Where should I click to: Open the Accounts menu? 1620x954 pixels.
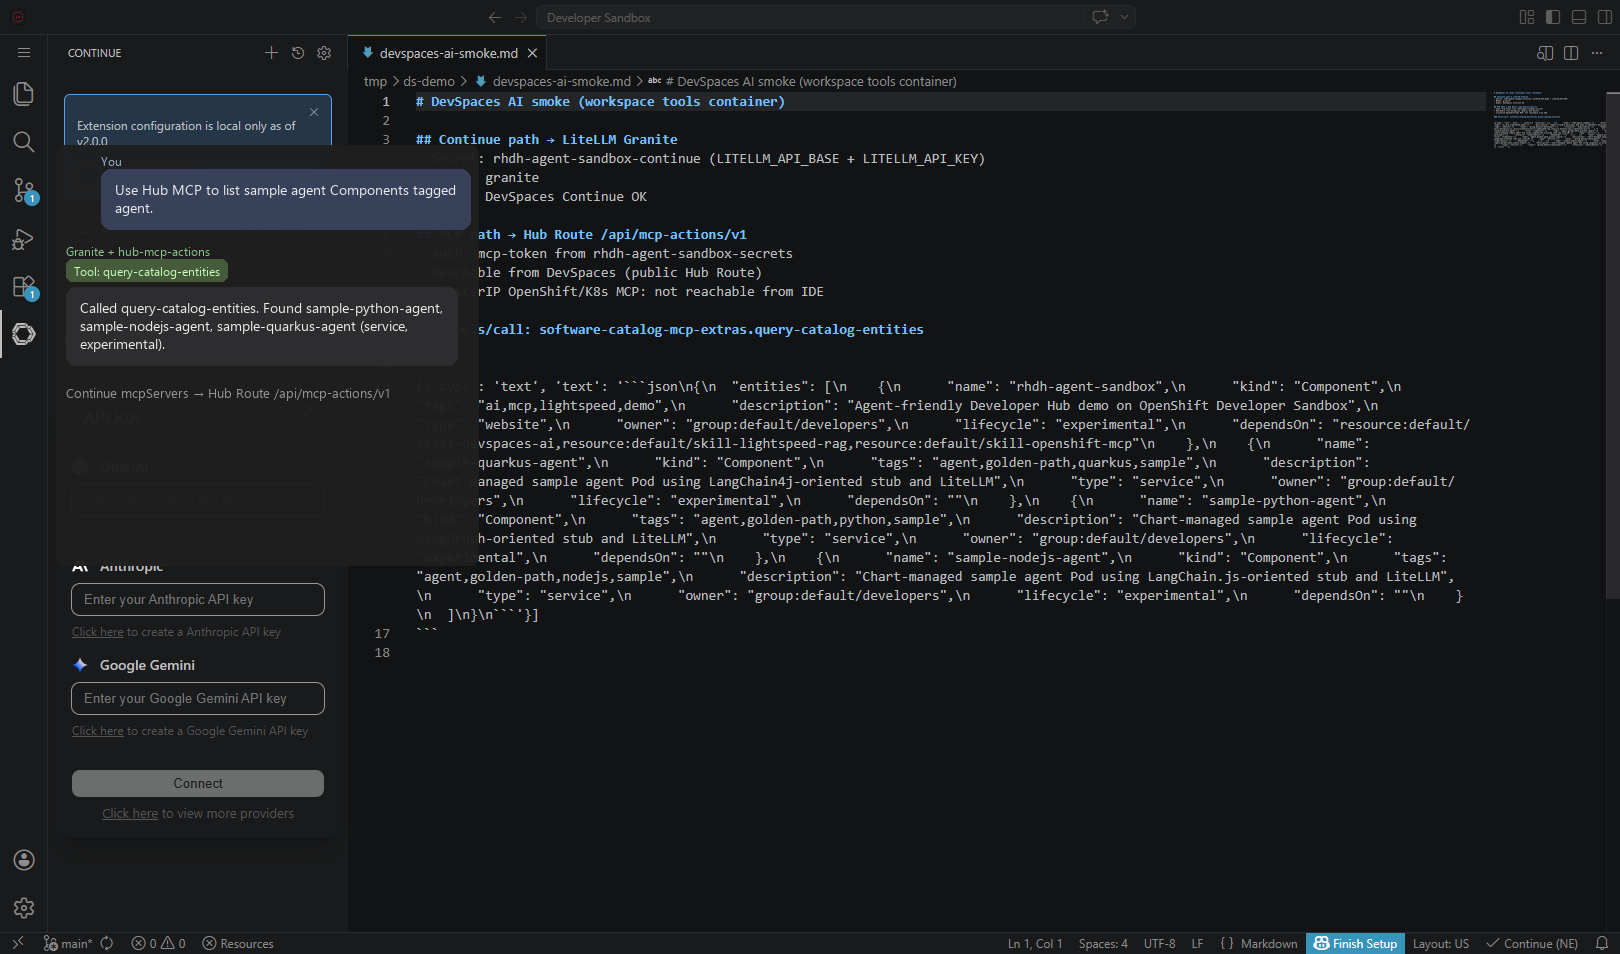point(24,860)
